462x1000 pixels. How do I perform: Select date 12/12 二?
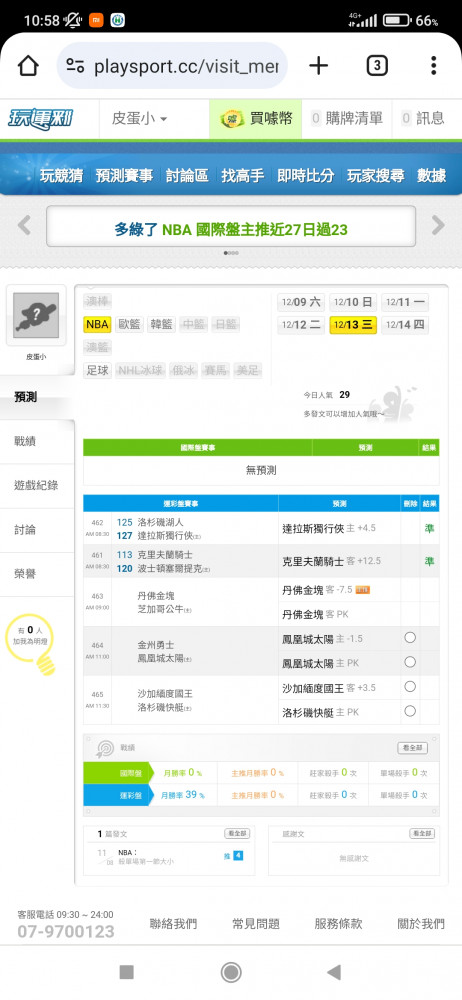pos(301,325)
